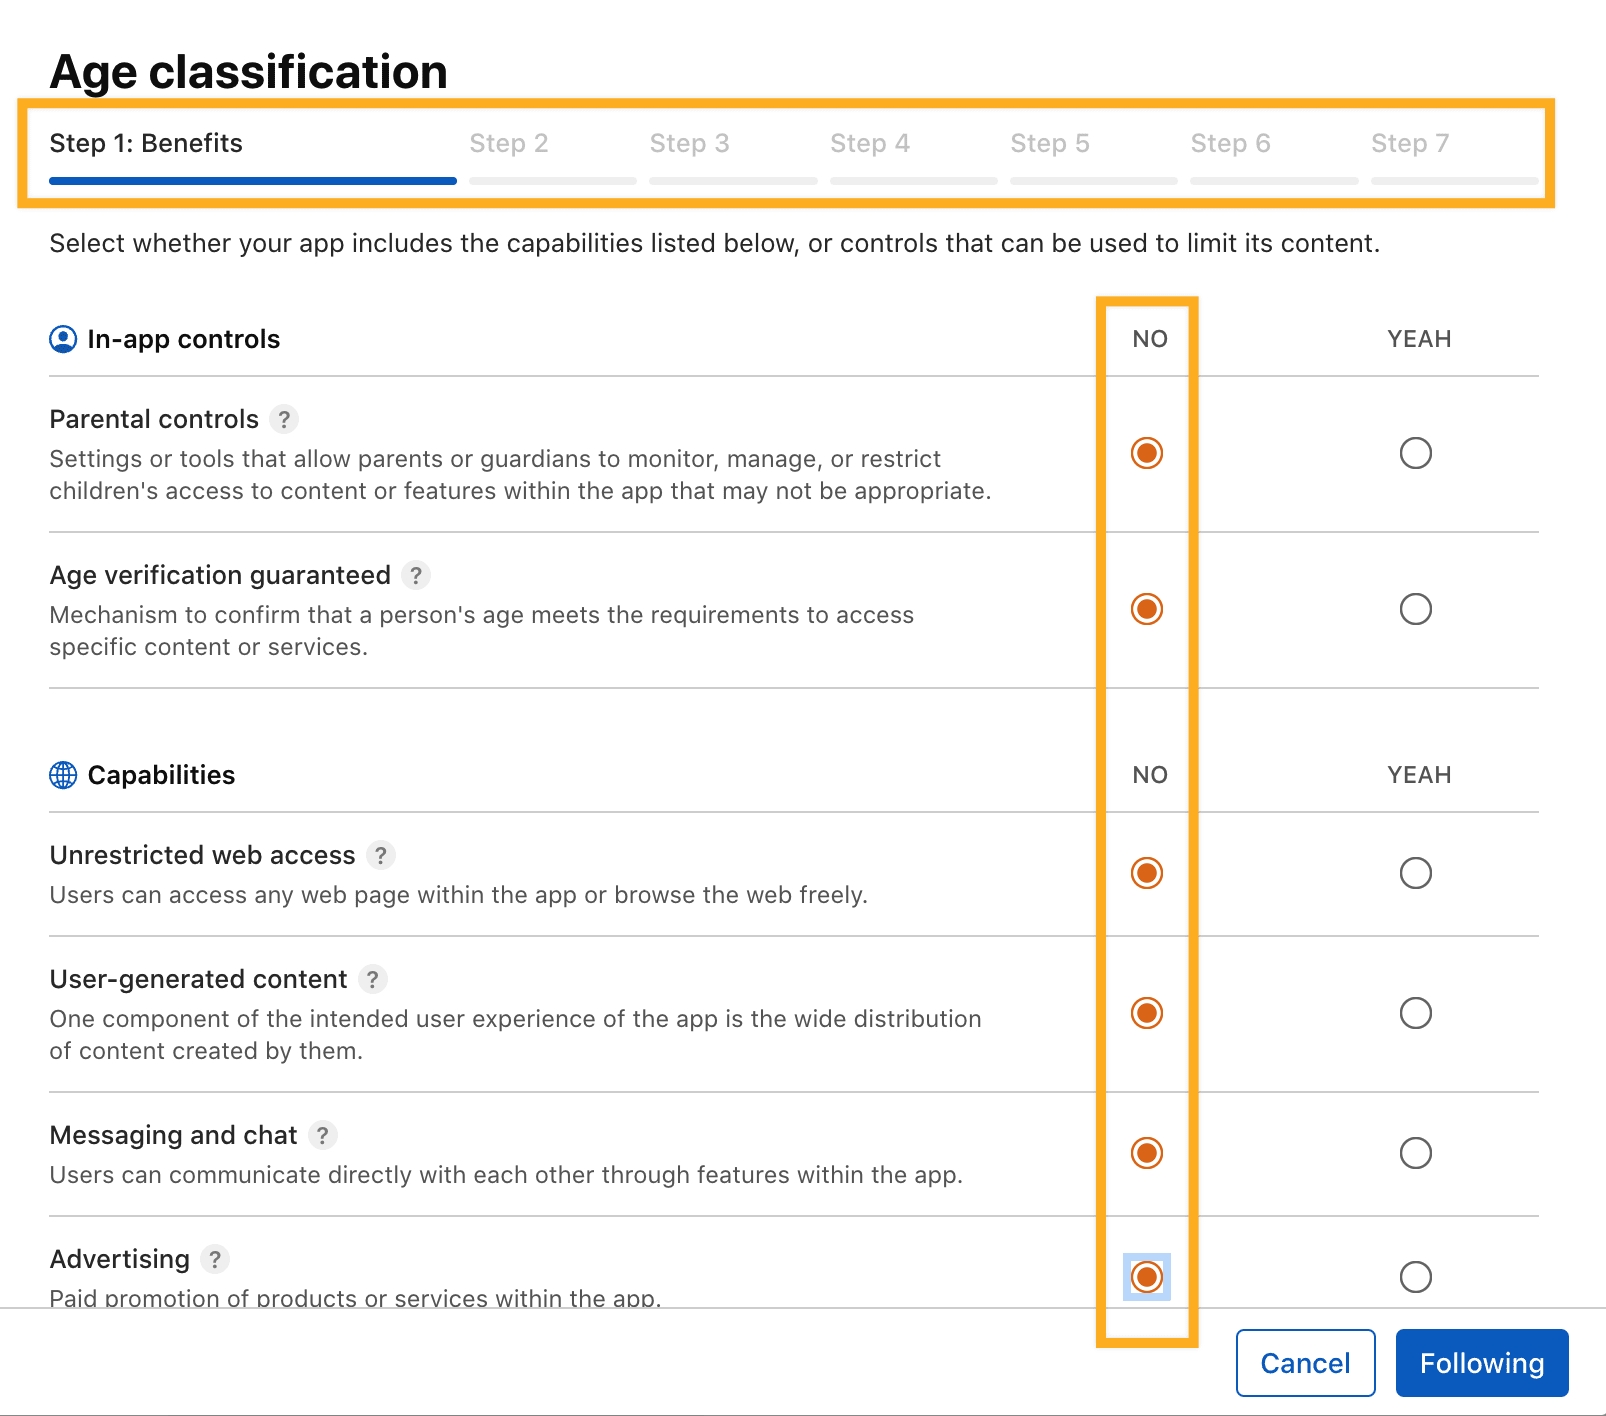1606x1416 pixels.
Task: Click the Messaging and chat label
Action: pos(173,1135)
